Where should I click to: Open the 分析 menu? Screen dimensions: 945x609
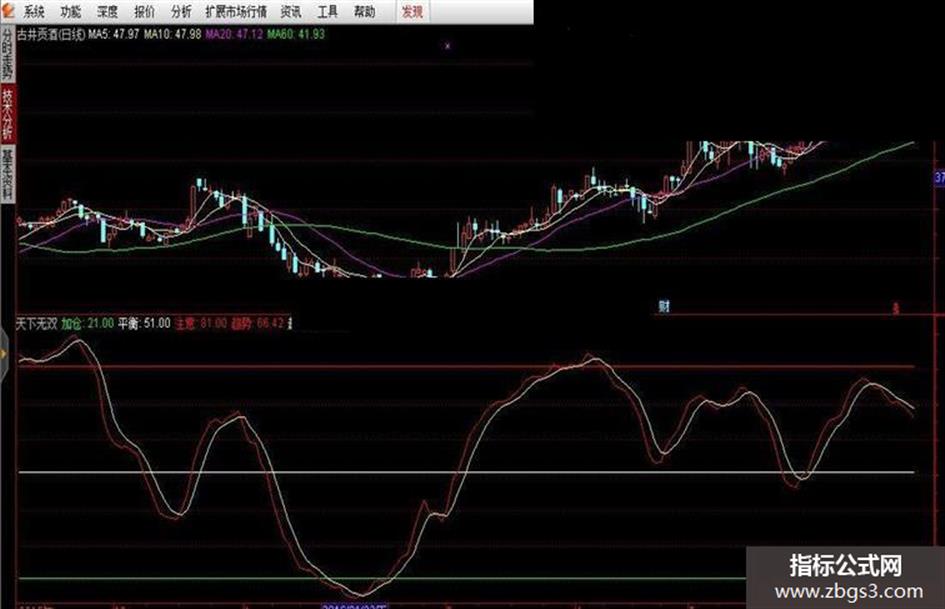(x=181, y=11)
